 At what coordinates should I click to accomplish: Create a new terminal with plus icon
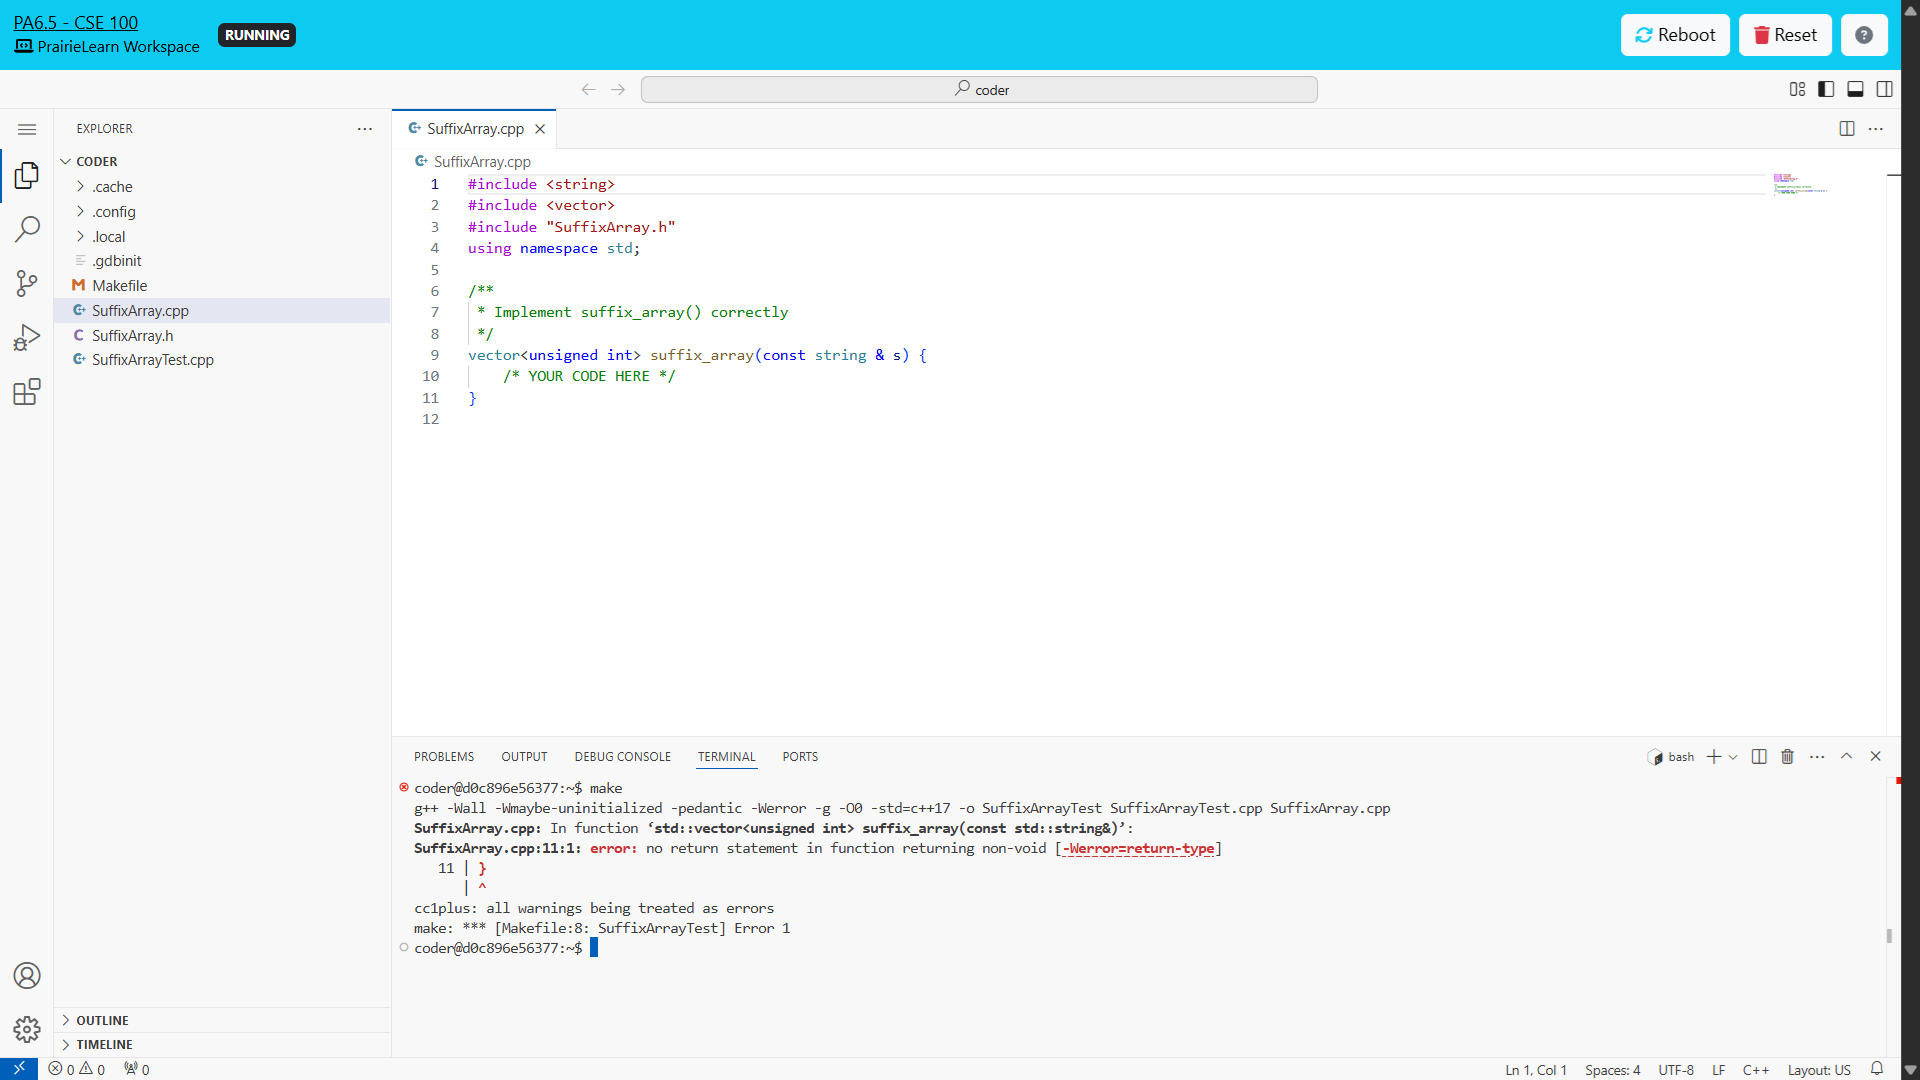1714,757
